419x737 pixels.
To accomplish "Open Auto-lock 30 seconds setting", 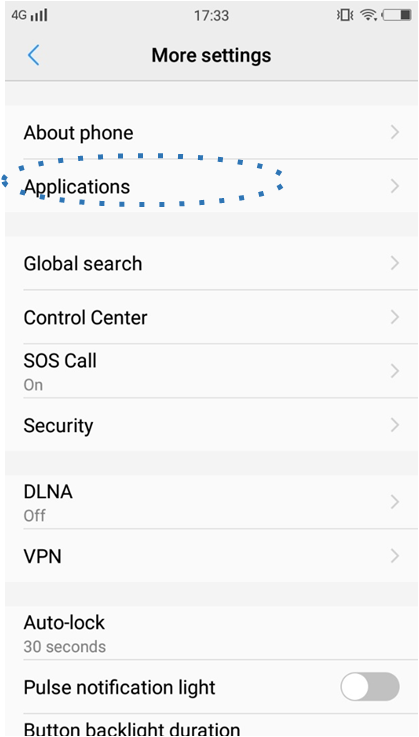I will click(x=211, y=633).
